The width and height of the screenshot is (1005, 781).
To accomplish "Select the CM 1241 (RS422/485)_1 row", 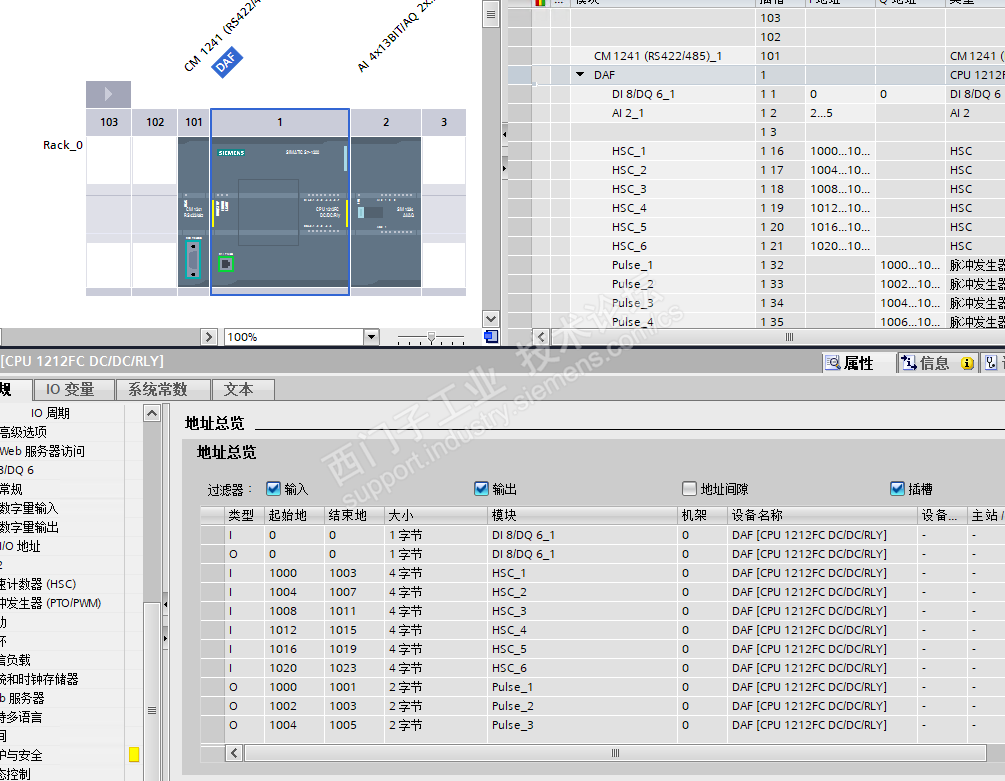I will [756, 56].
